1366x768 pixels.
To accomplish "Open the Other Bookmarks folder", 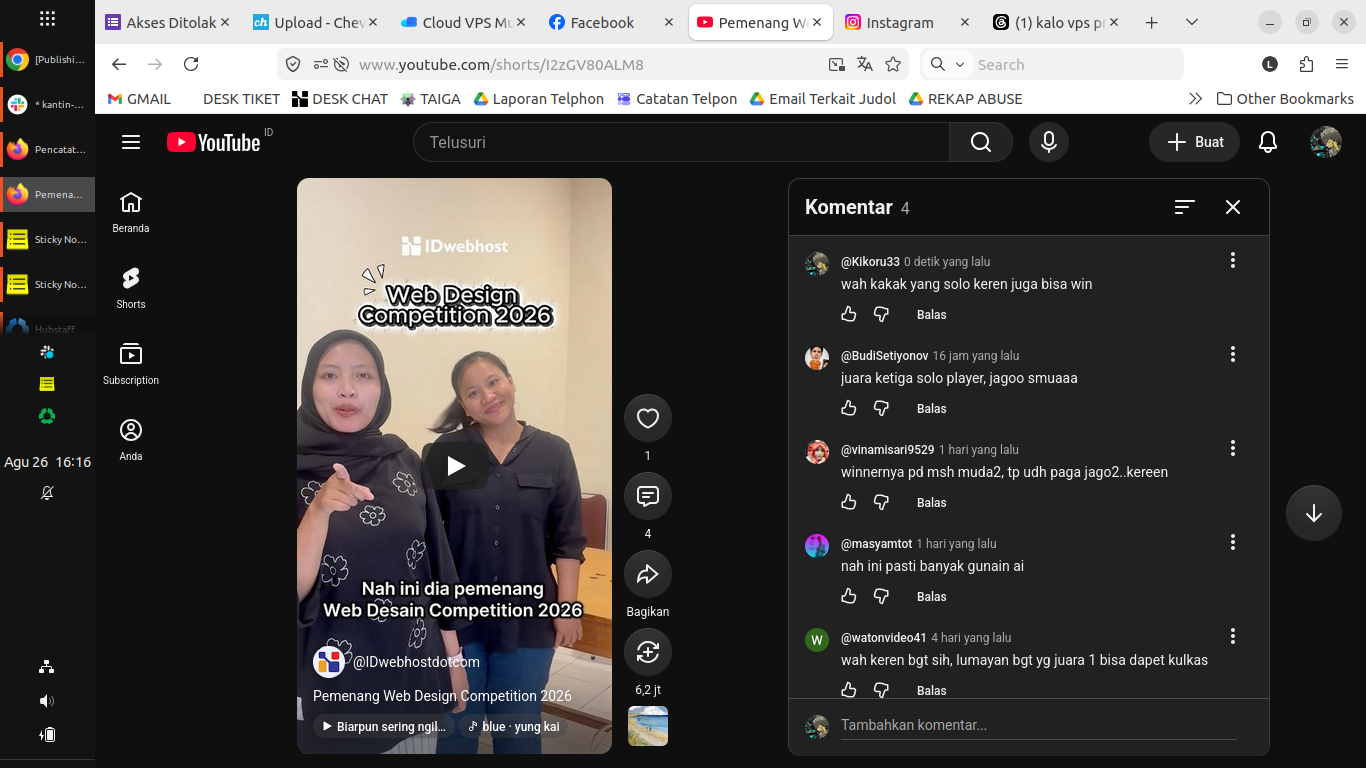I will [1285, 99].
